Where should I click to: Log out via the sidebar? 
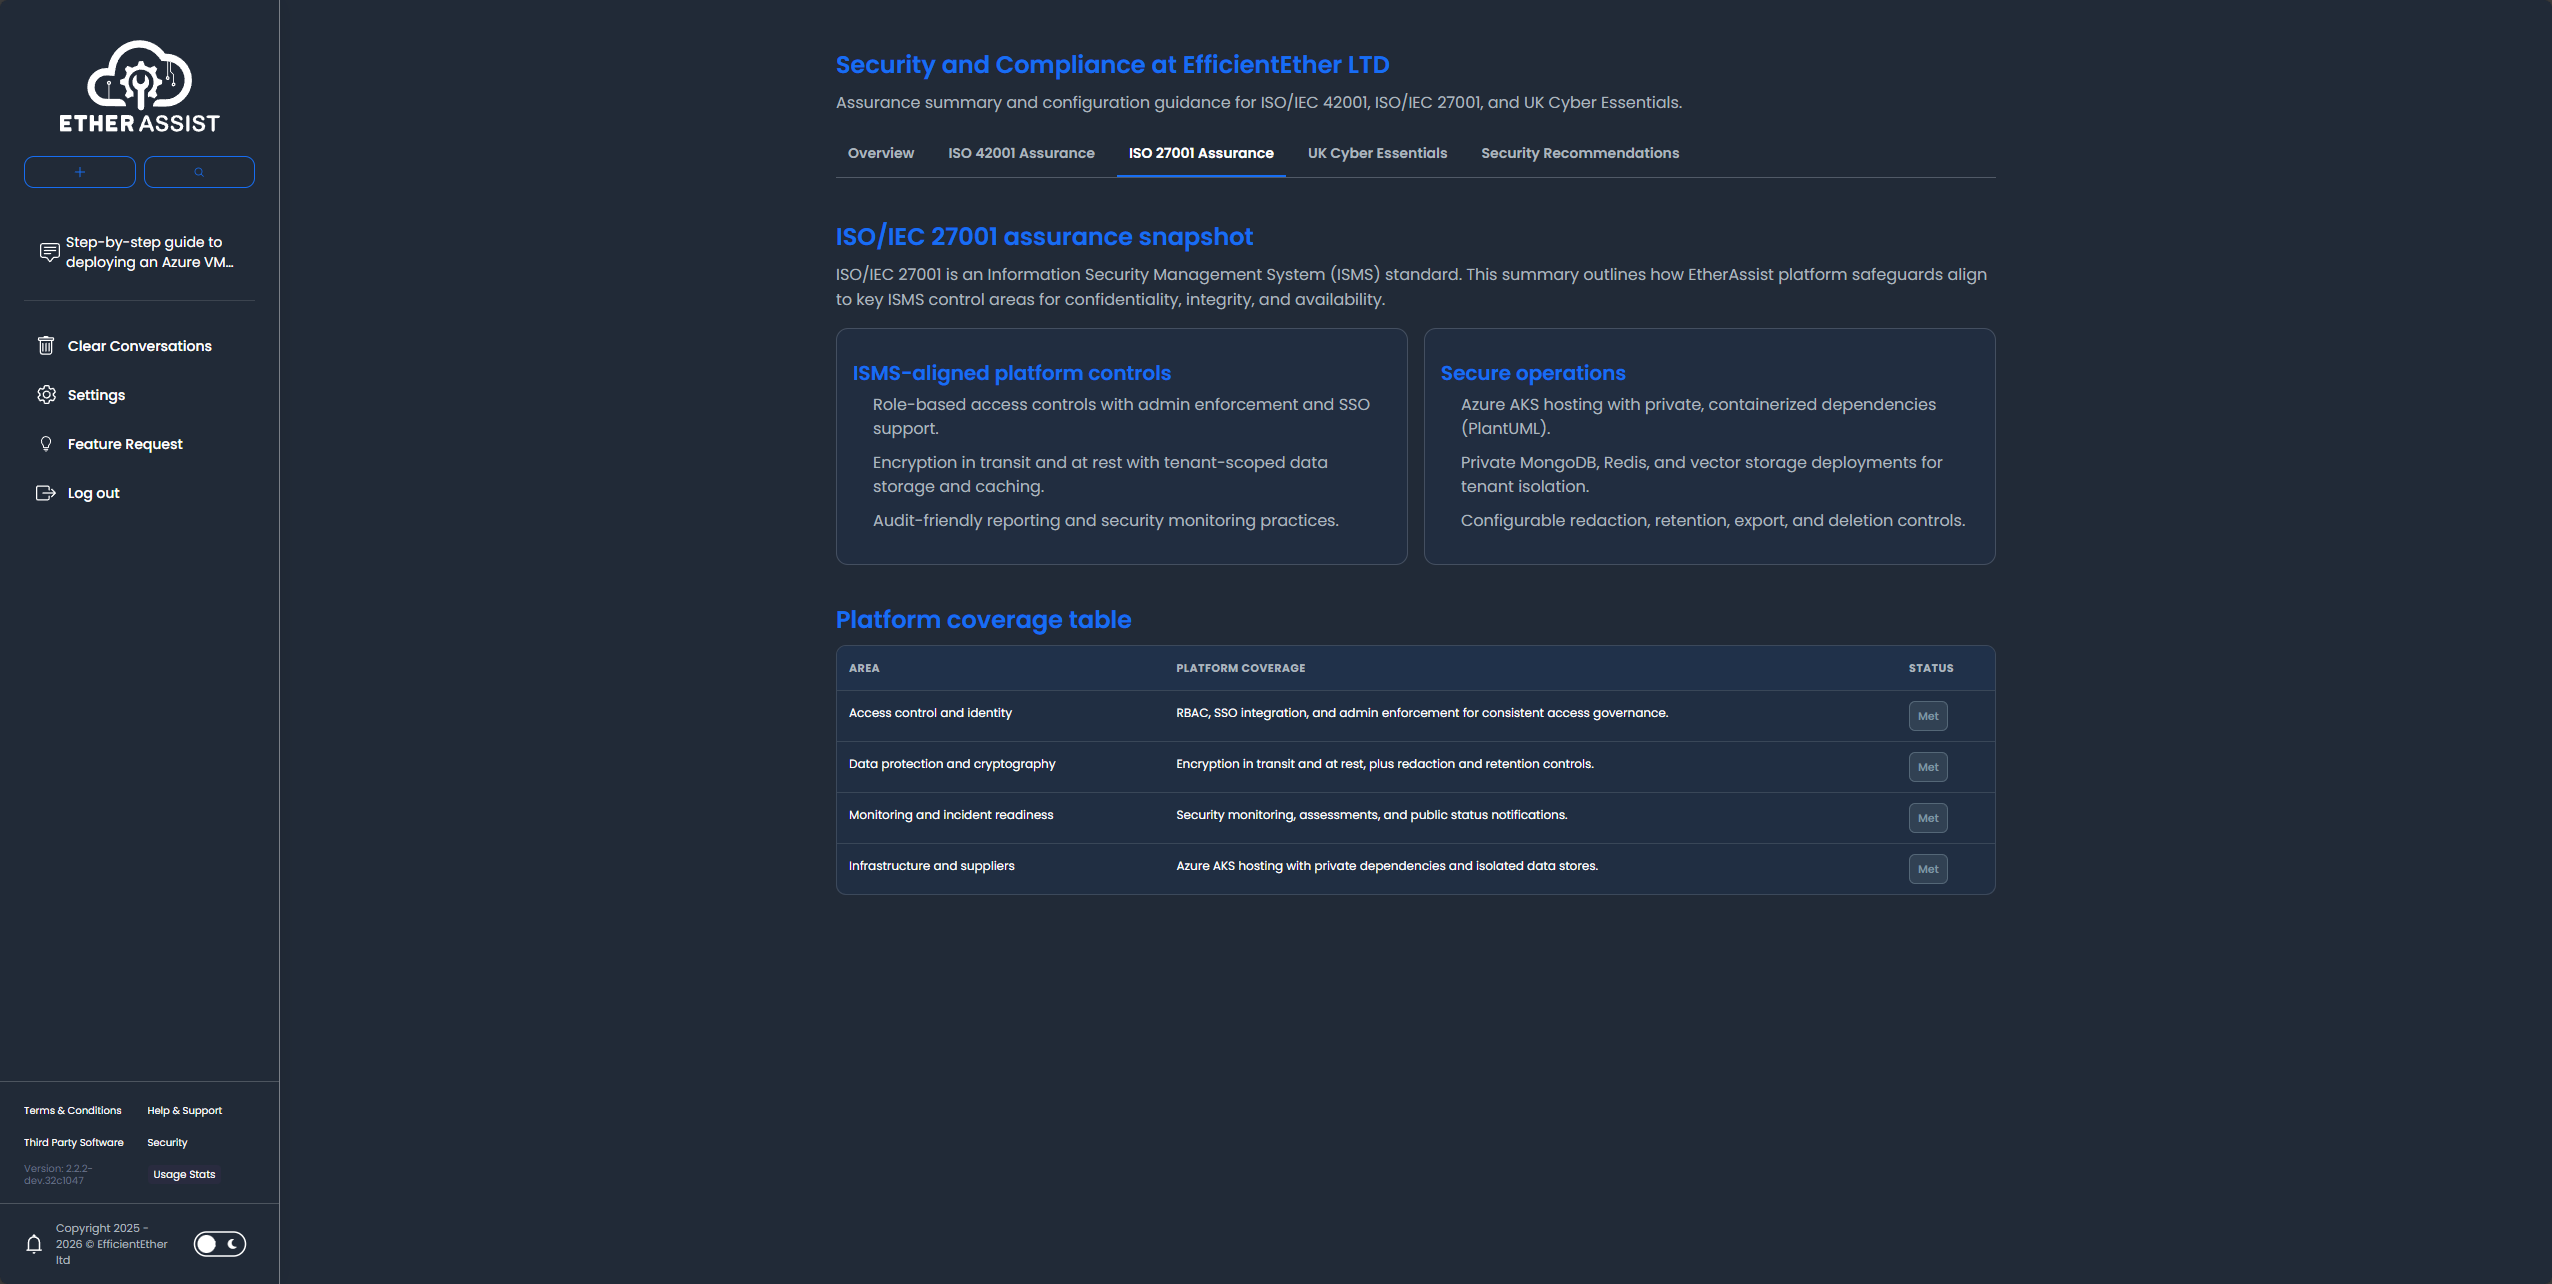93,493
